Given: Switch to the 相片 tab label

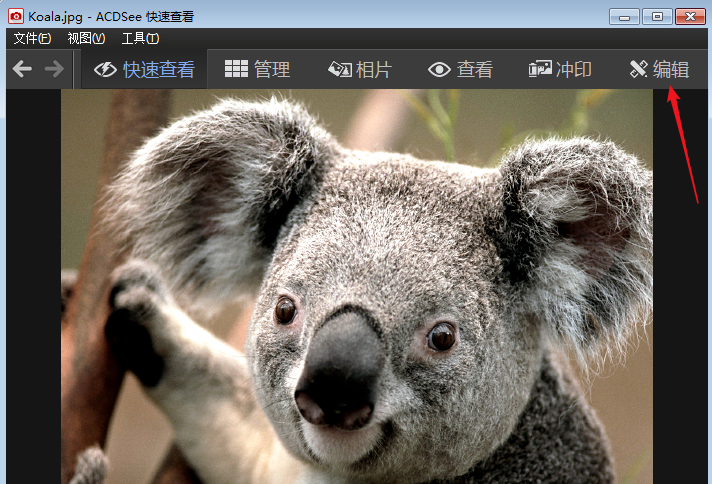Looking at the screenshot, I should tap(374, 70).
